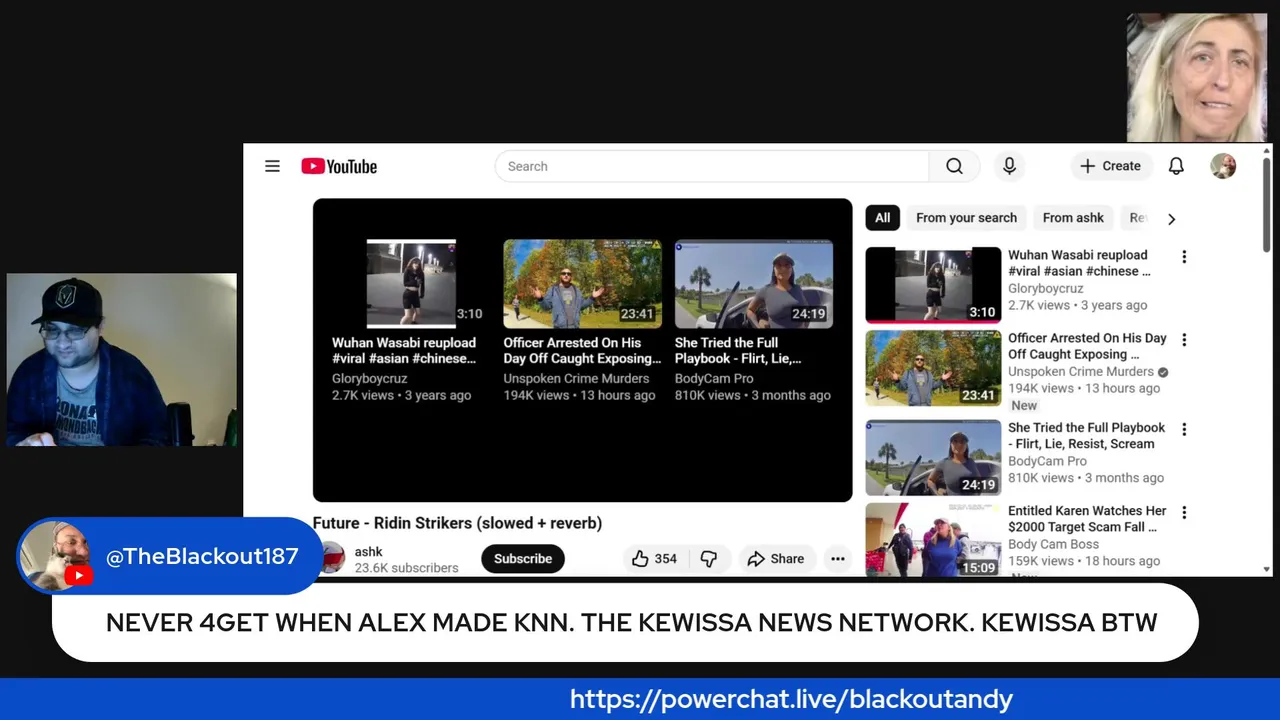Click 23.6K subscribers text
The height and width of the screenshot is (720, 1280).
pyautogui.click(x=406, y=567)
